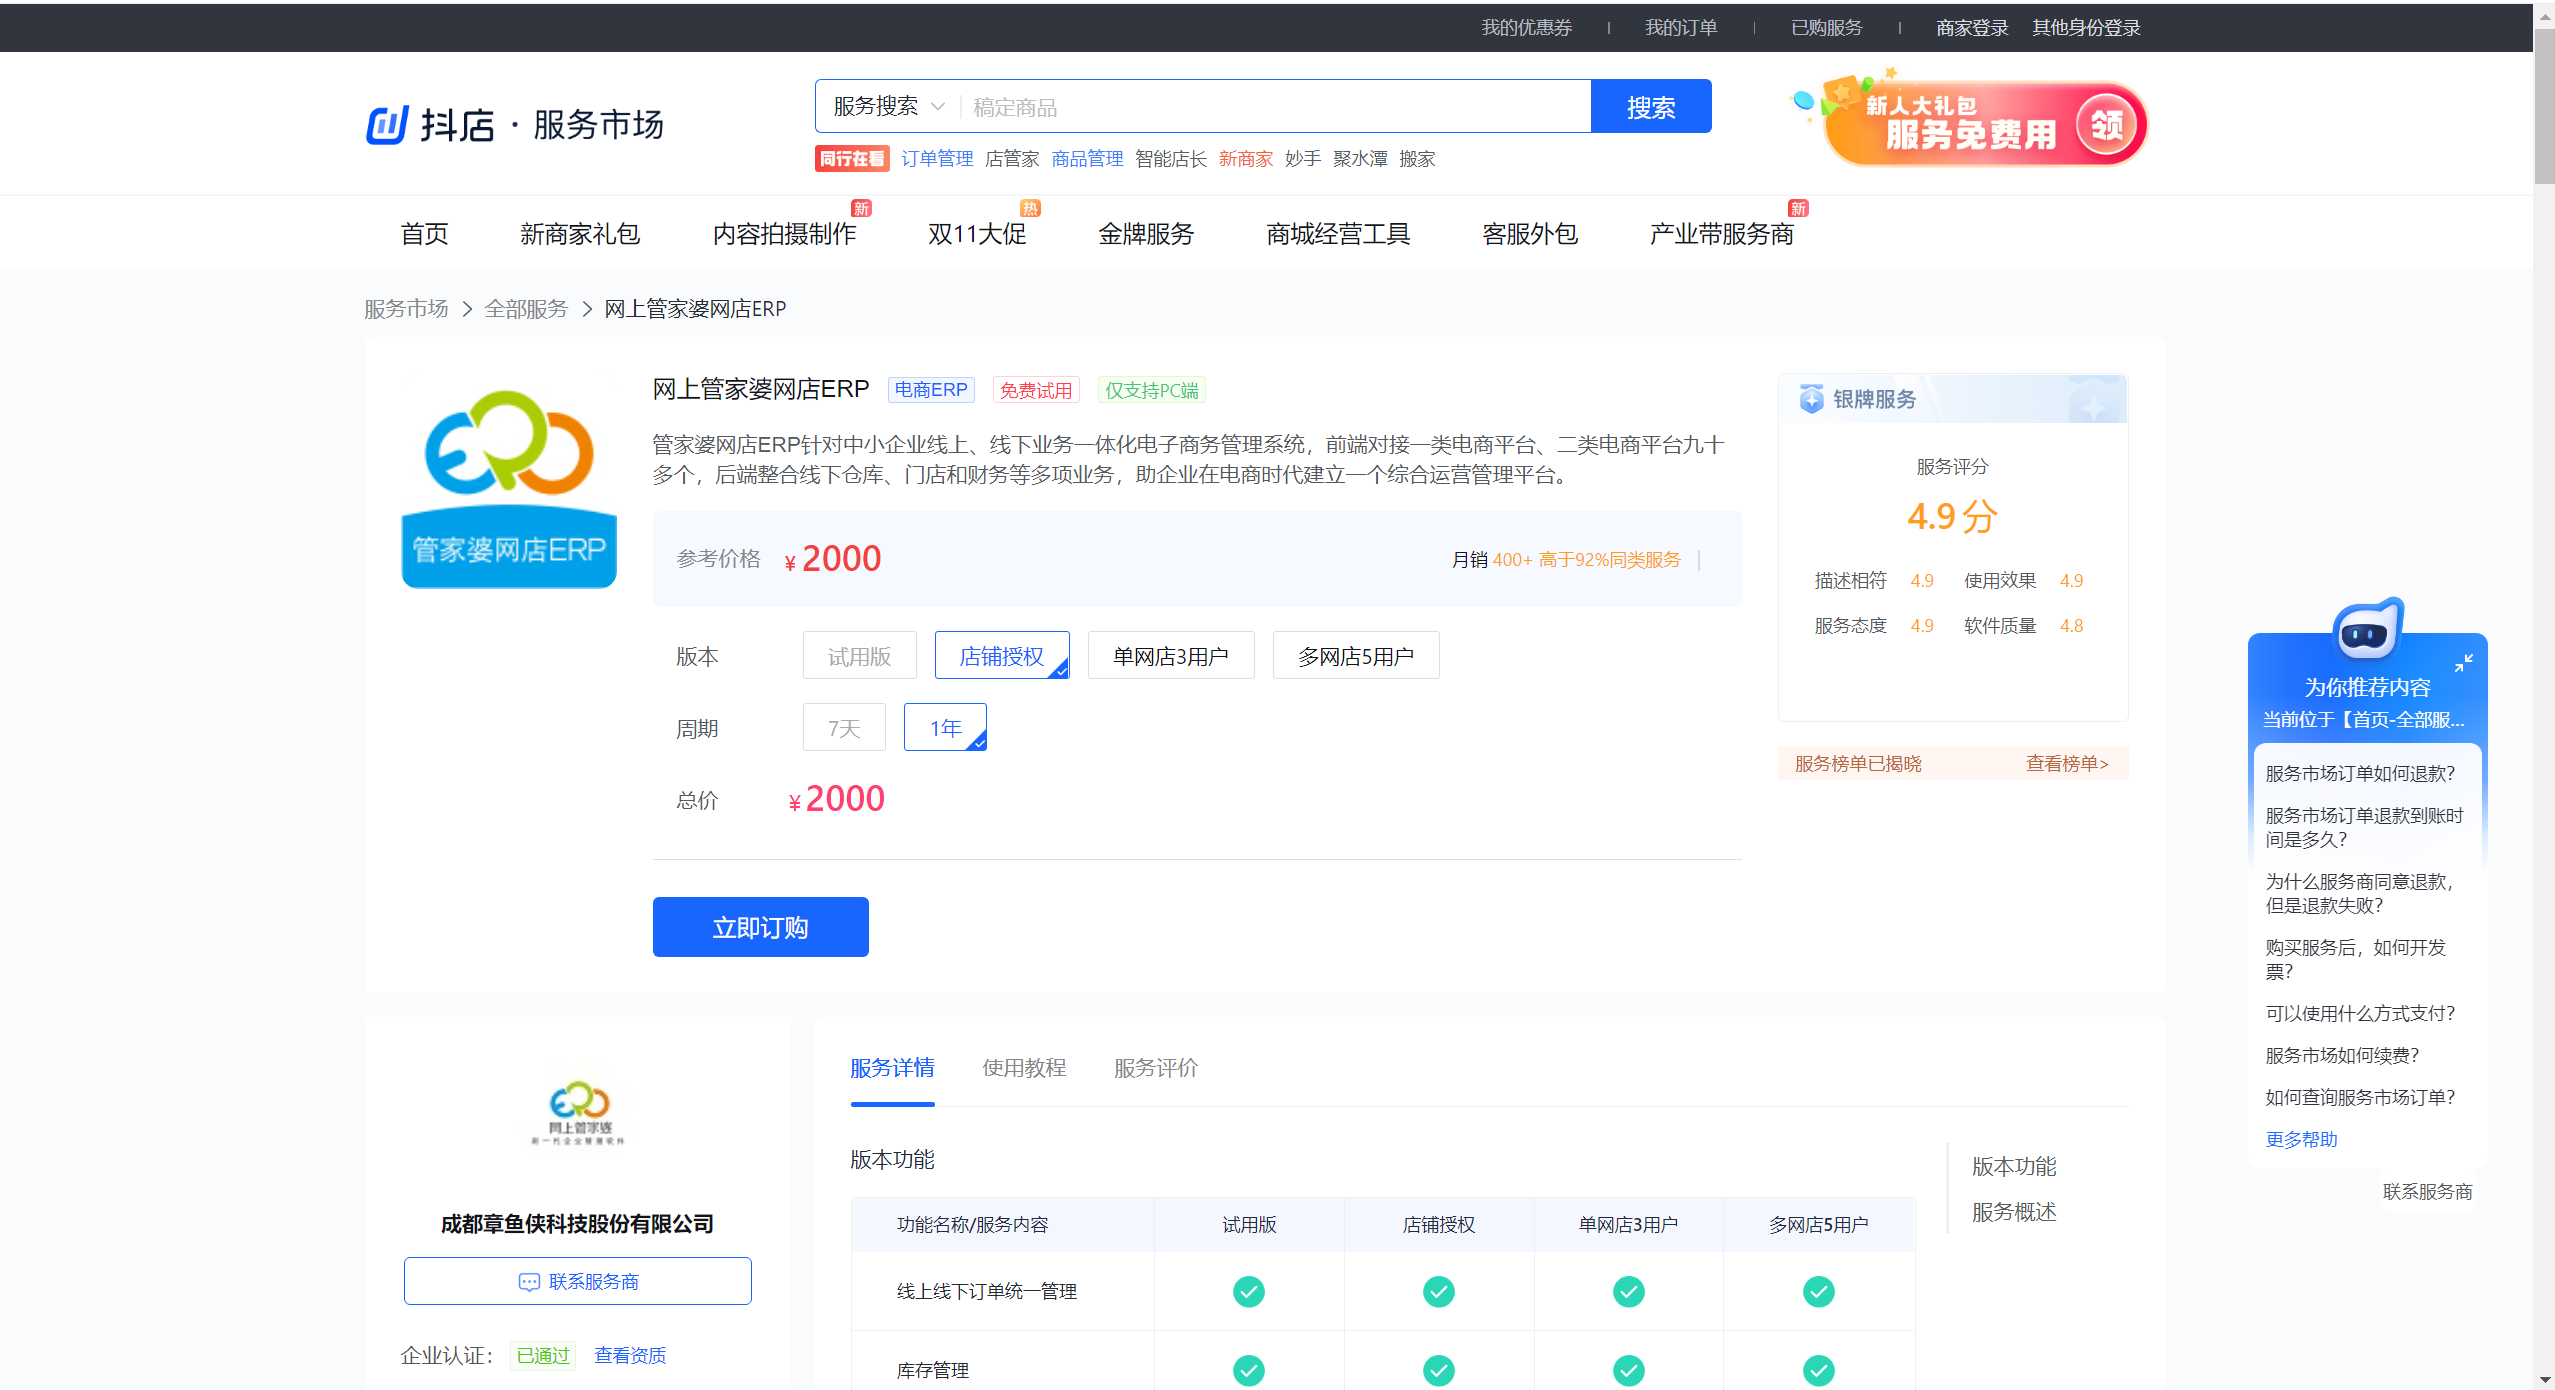Click the chat icon in 联系服务商 button
Image resolution: width=2555 pixels, height=1390 pixels.
pyautogui.click(x=529, y=1282)
